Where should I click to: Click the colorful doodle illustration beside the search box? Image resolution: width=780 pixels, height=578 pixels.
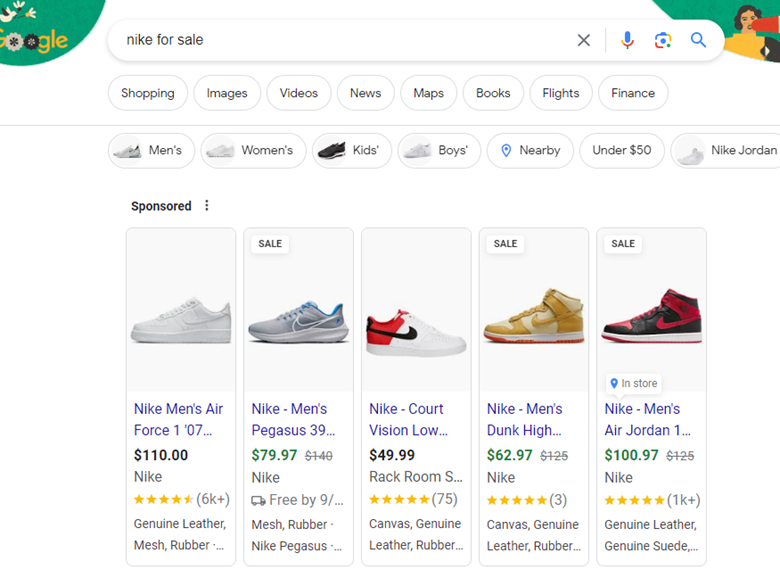click(750, 32)
